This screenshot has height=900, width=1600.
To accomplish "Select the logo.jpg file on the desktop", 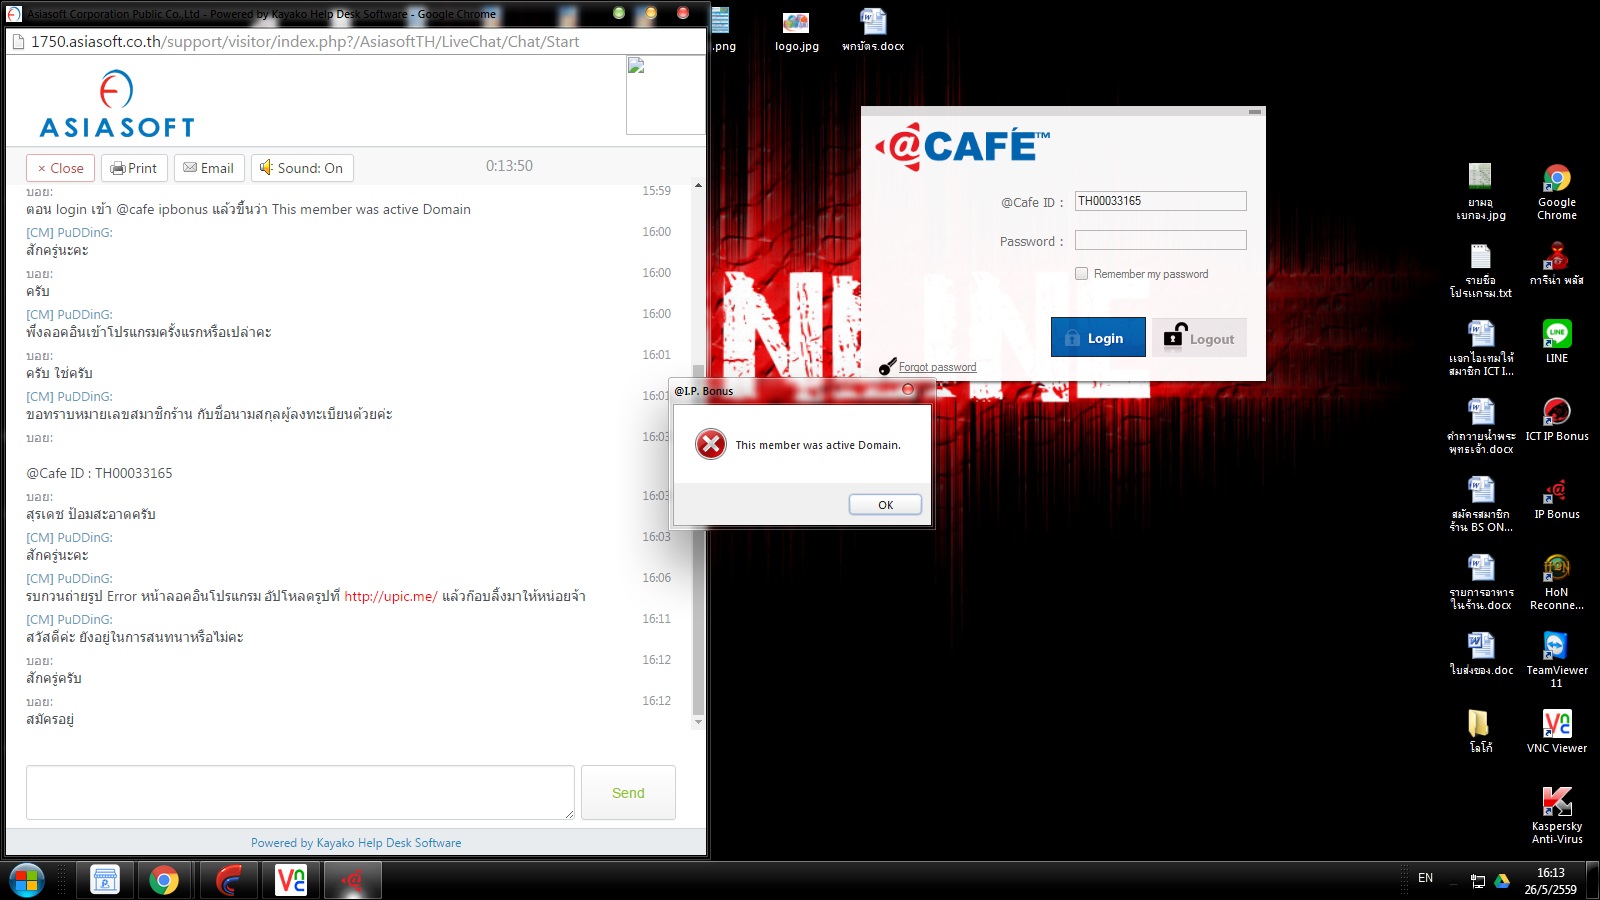I will [x=796, y=30].
